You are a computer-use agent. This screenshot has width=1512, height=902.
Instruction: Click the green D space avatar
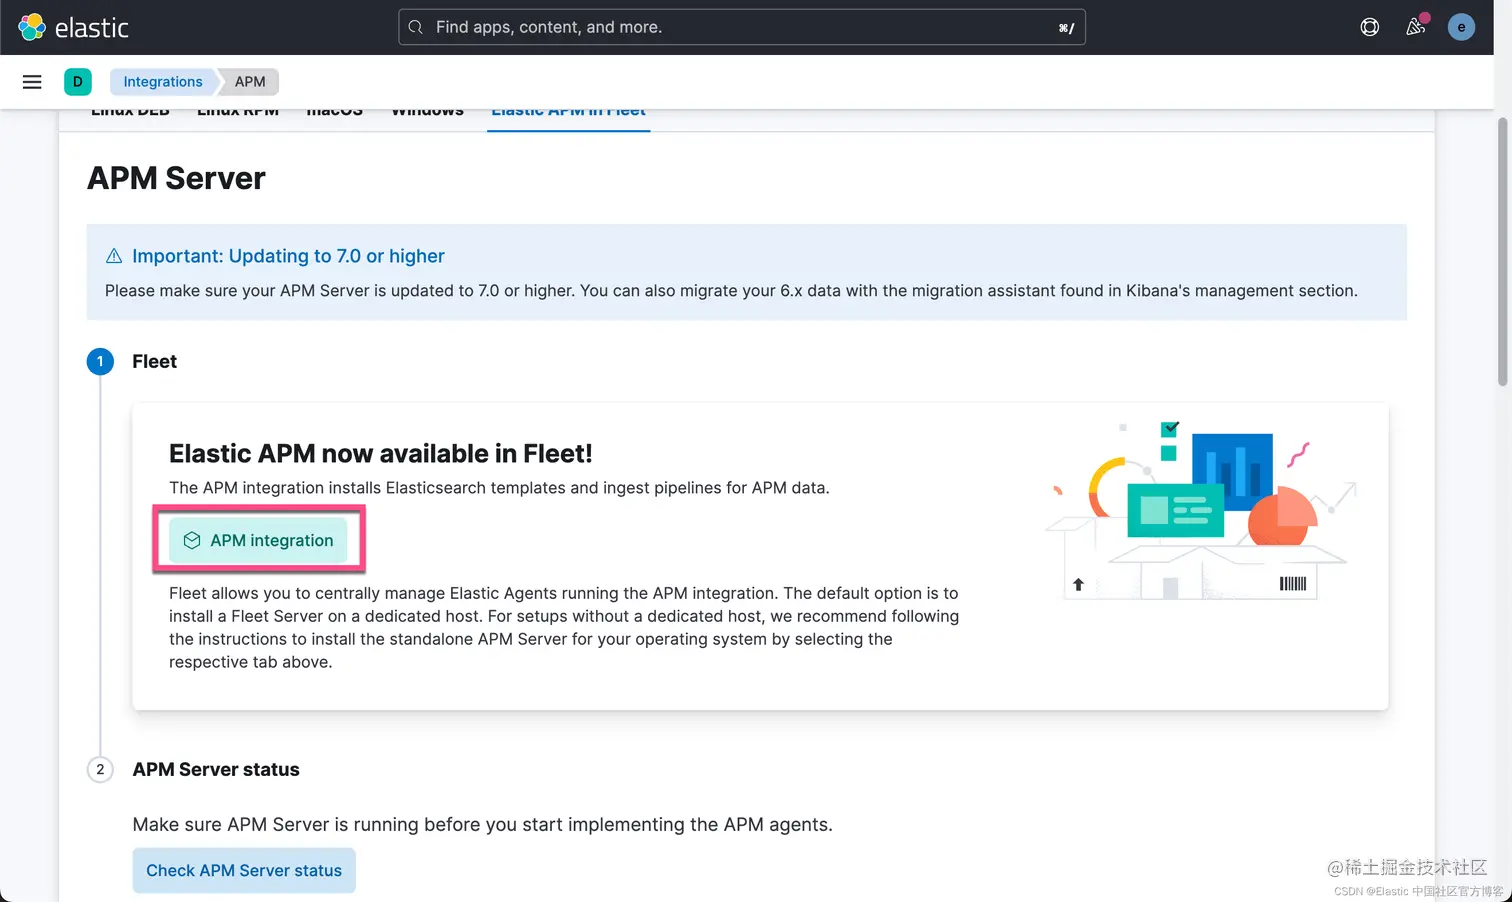78,82
